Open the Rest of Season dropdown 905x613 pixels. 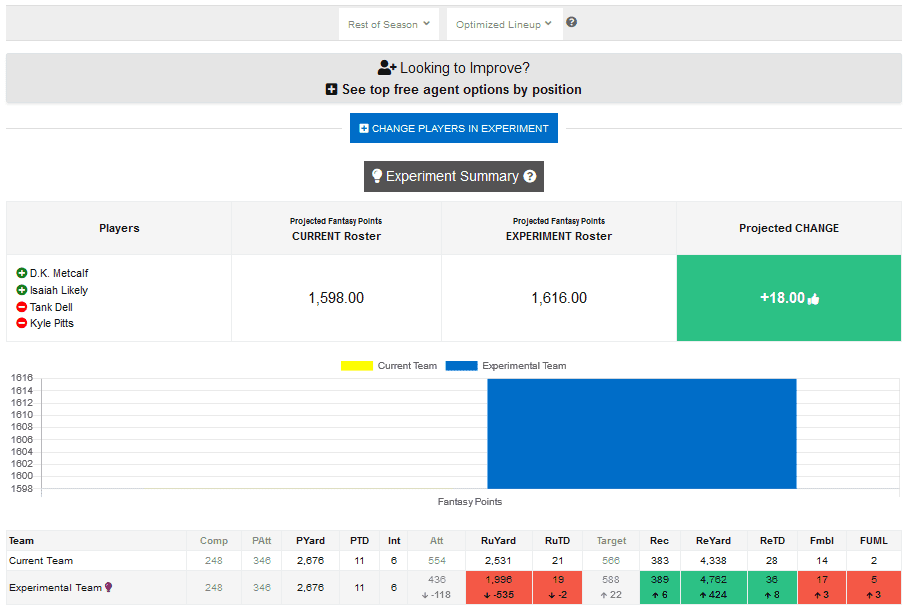388,23
